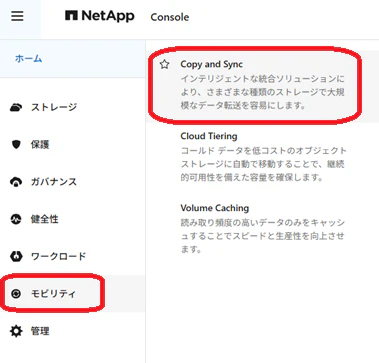Open the Volume Caching service
The width and height of the screenshot is (379, 363).
[x=215, y=208]
